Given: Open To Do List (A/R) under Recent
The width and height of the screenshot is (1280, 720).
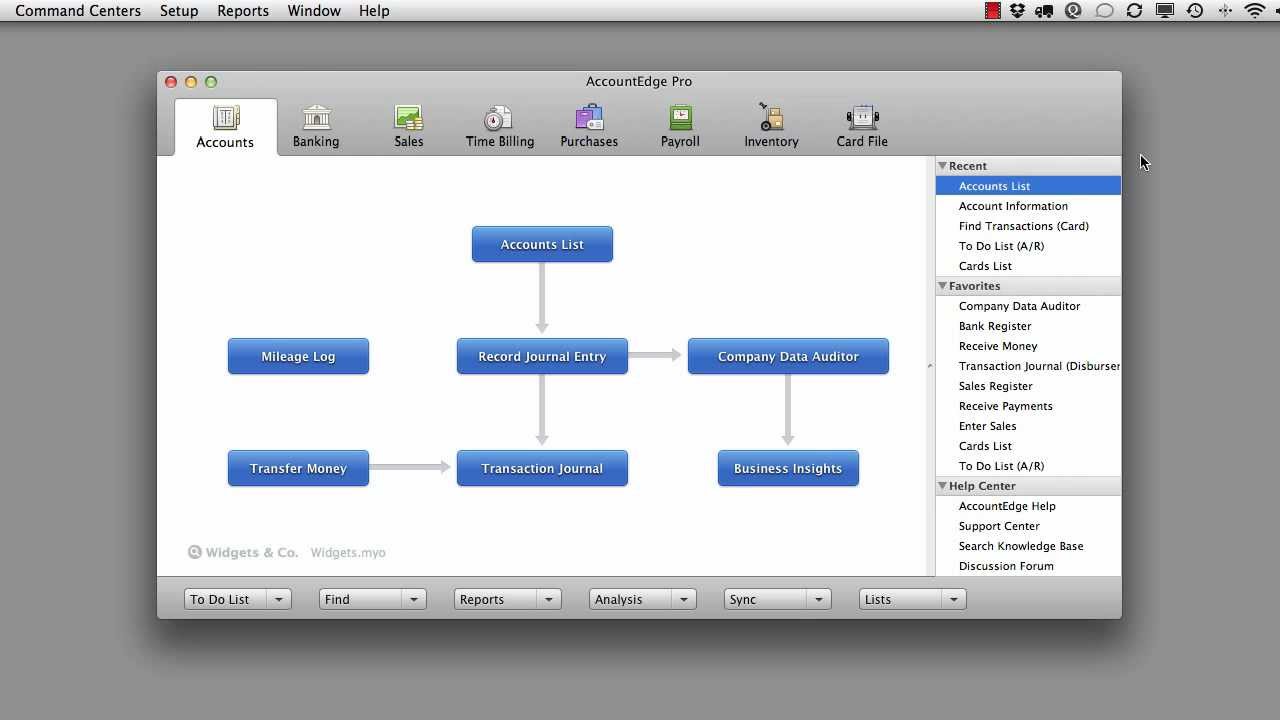Looking at the screenshot, I should (1028, 246).
